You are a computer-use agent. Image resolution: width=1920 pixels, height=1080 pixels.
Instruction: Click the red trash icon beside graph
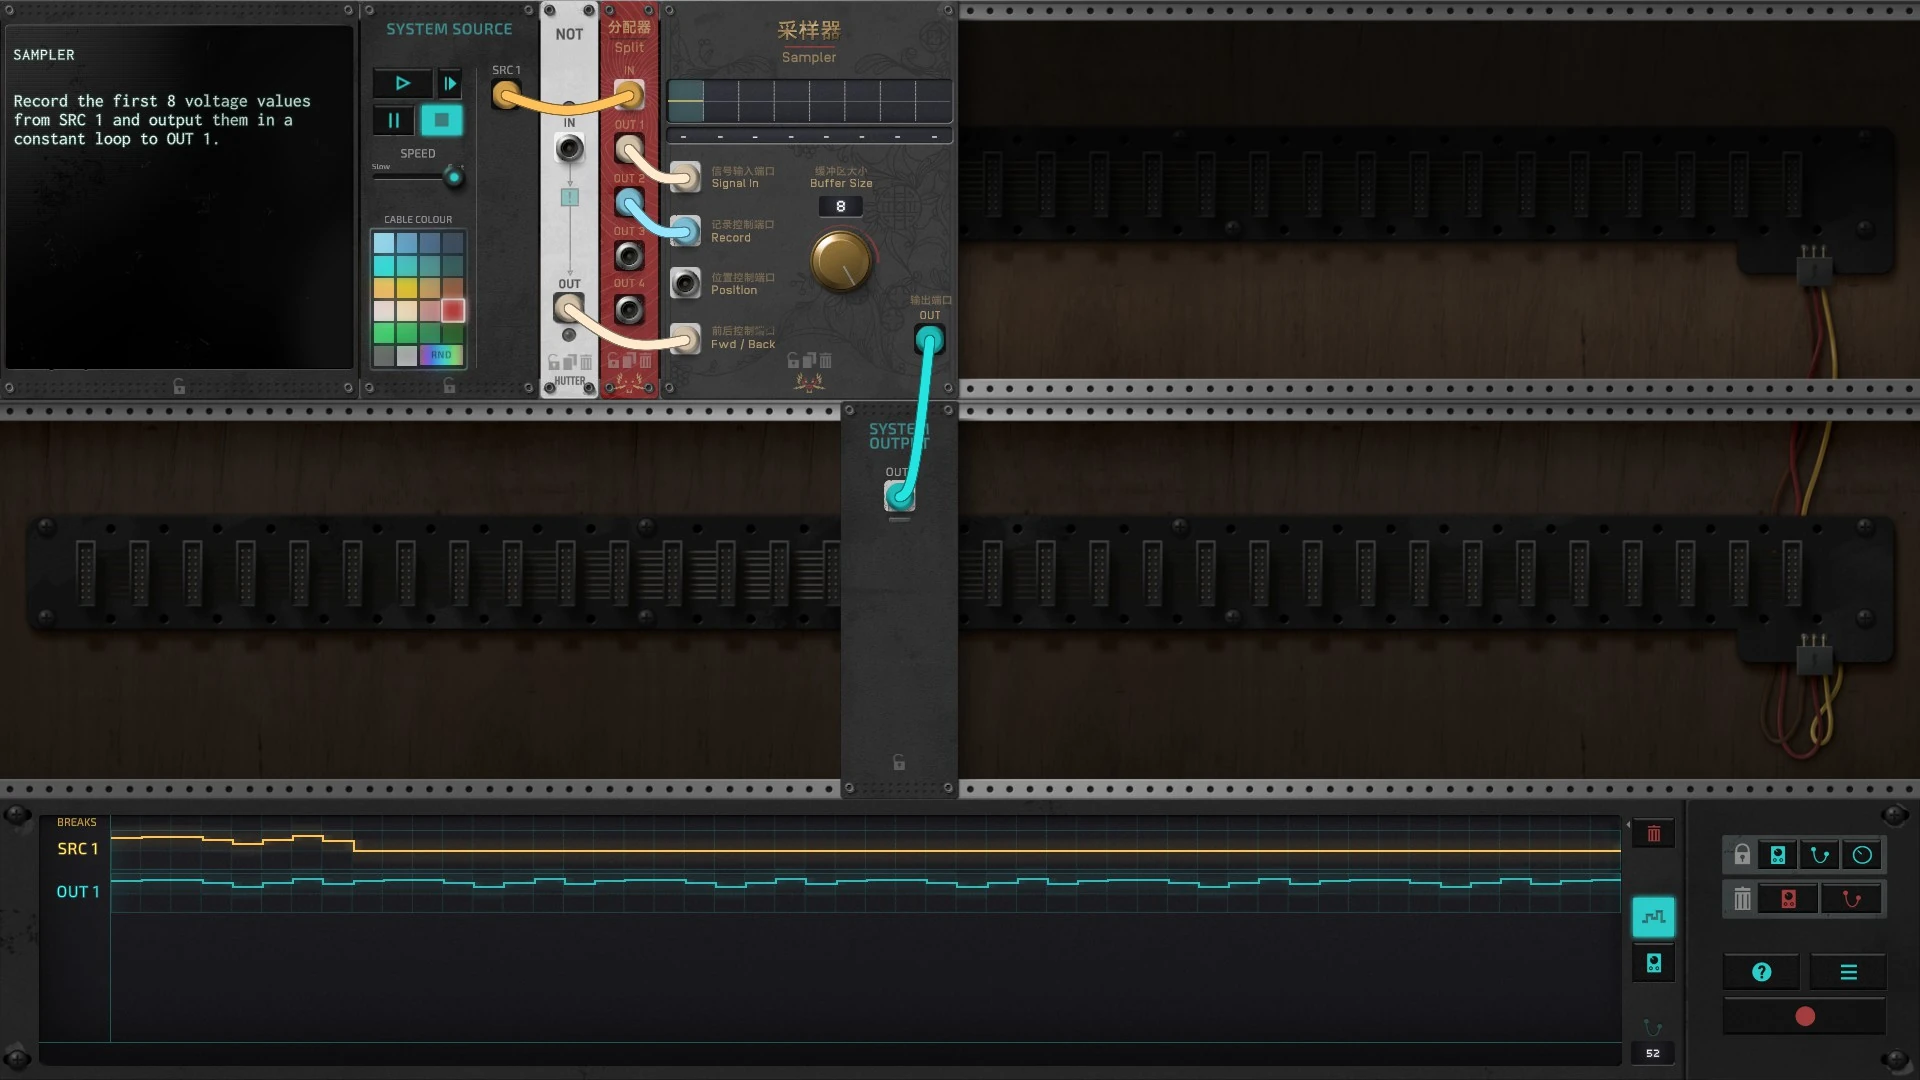click(1653, 834)
